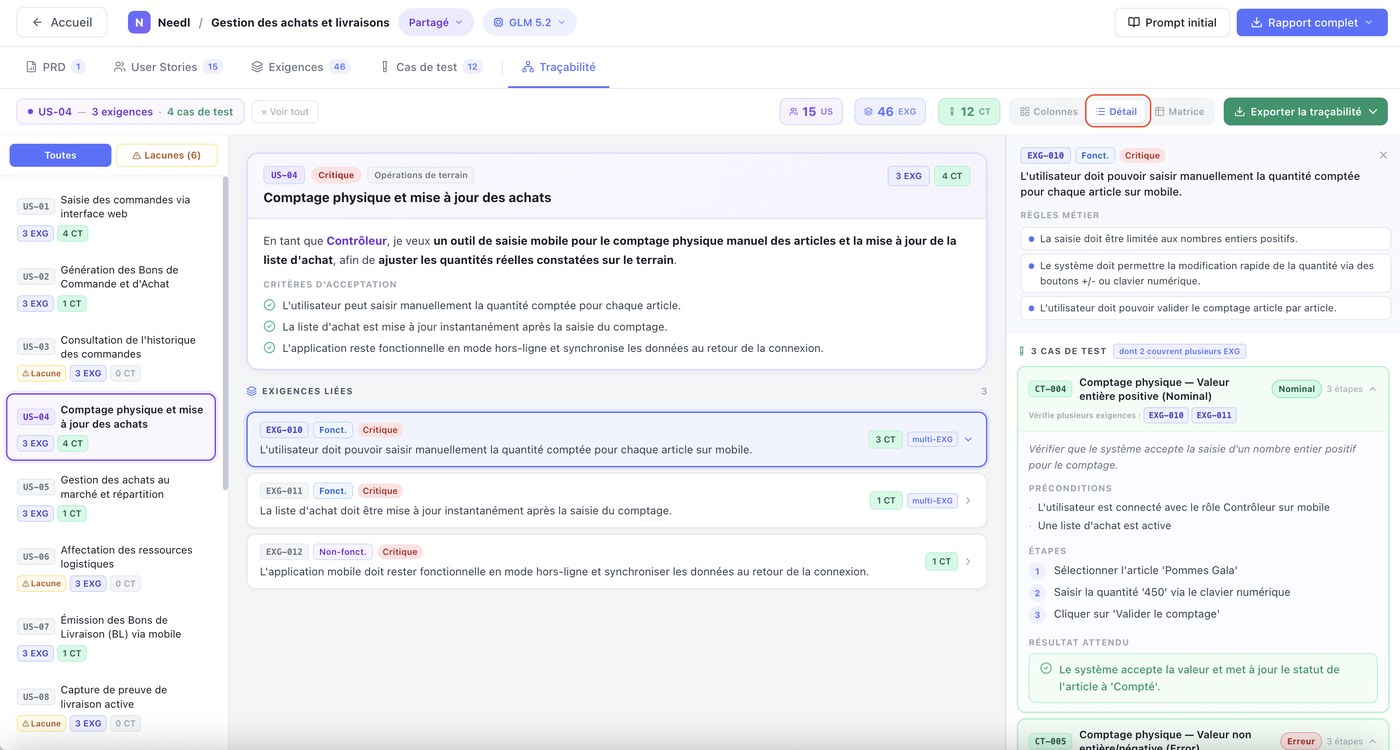
Task: Open the GLM 5.2 model dropdown
Action: coord(530,22)
